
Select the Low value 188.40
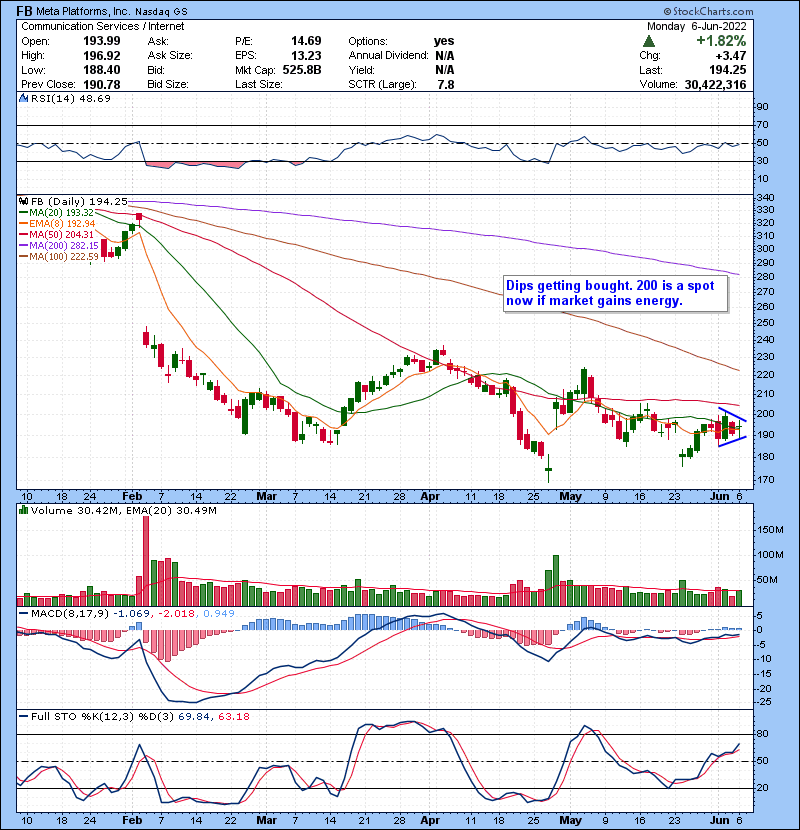[102, 70]
